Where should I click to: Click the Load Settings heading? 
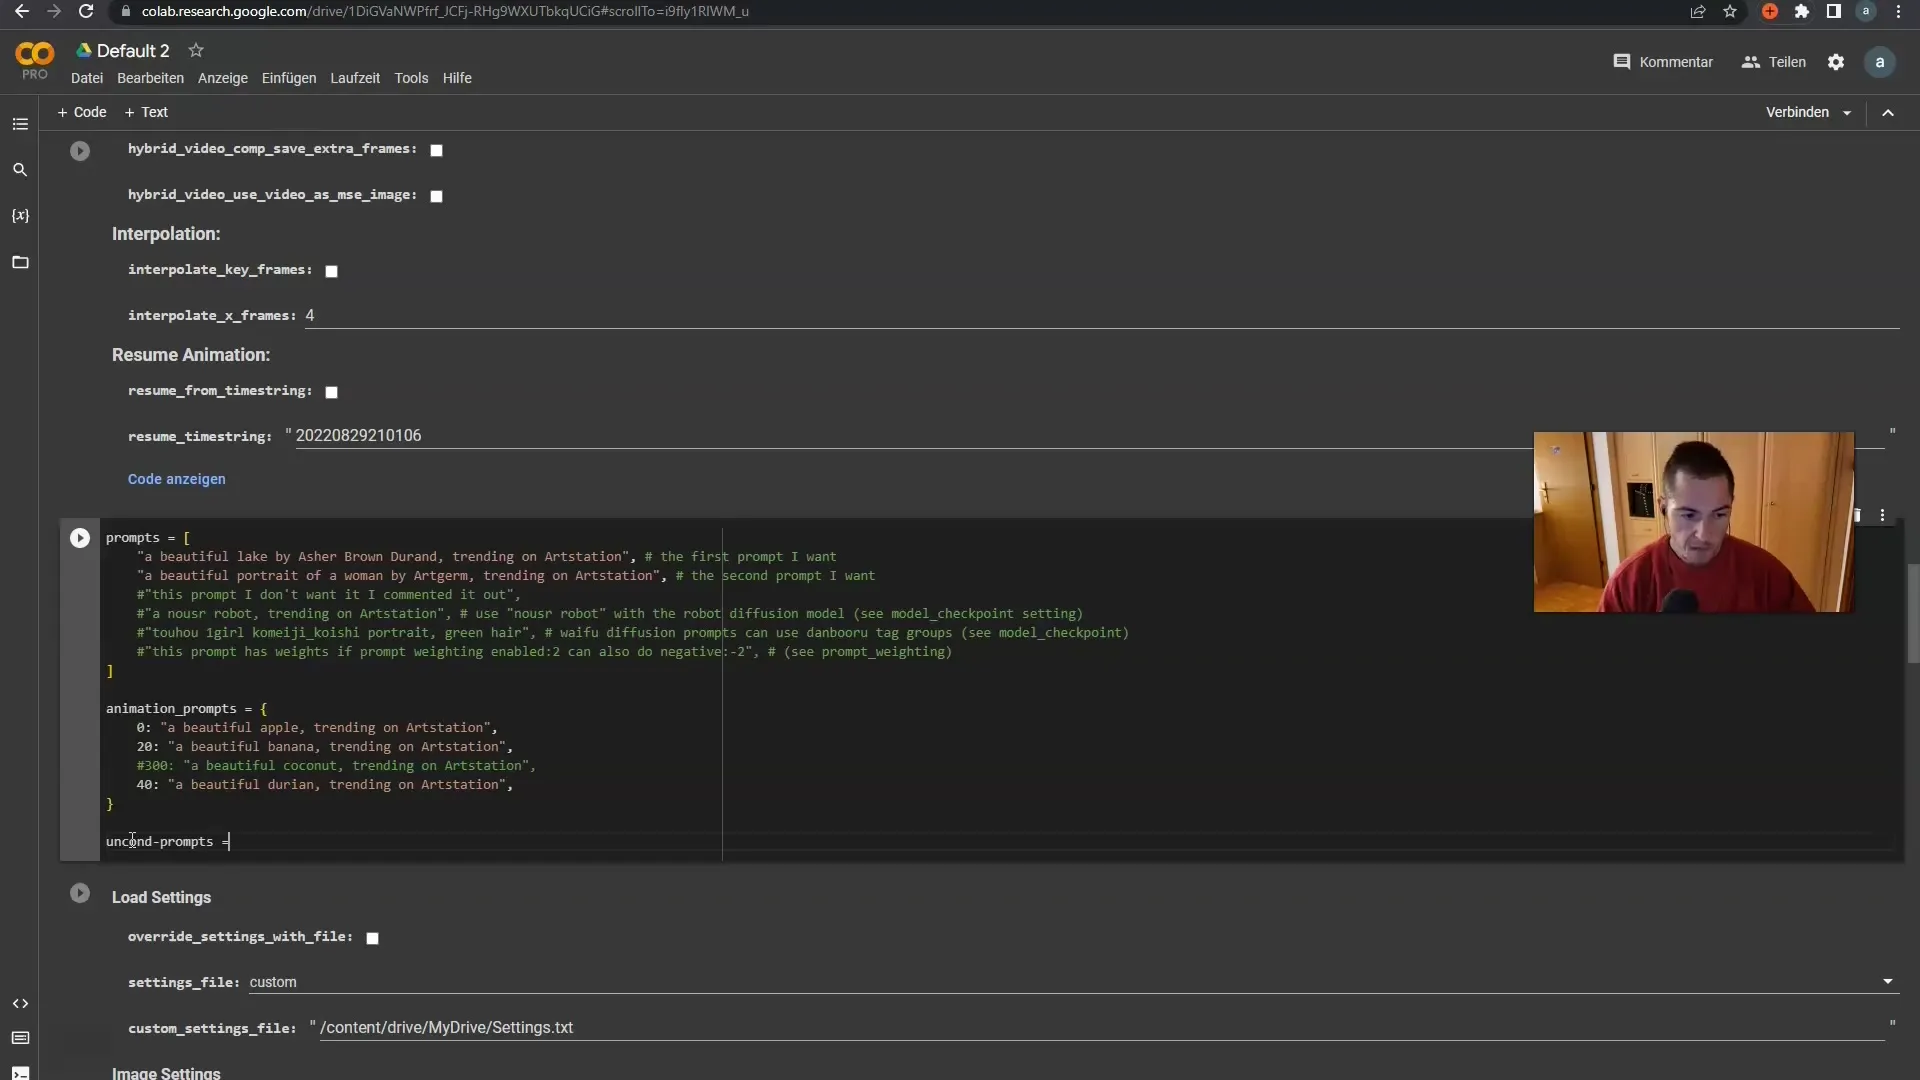[x=161, y=898]
